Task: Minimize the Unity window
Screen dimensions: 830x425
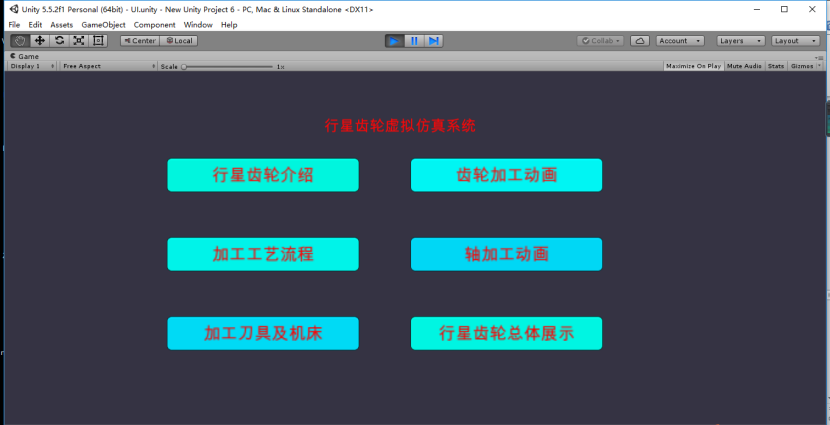Action: [x=757, y=9]
